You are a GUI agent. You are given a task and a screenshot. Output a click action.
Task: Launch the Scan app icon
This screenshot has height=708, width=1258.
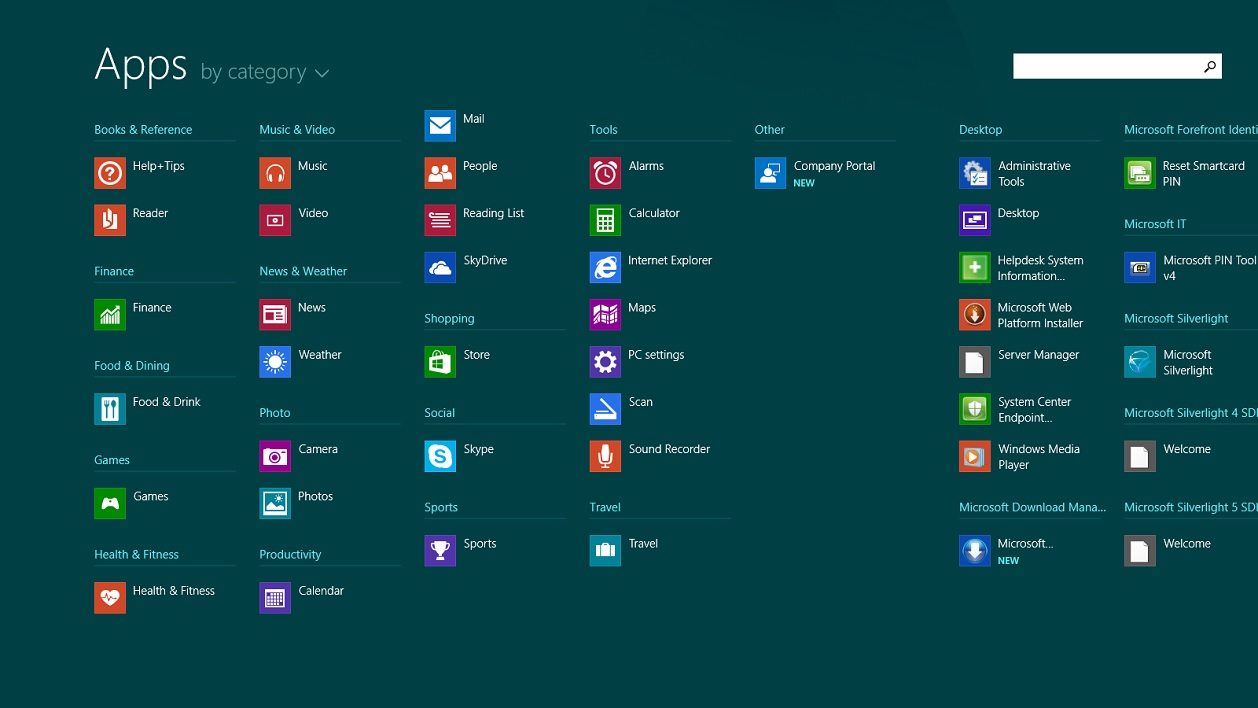605,409
